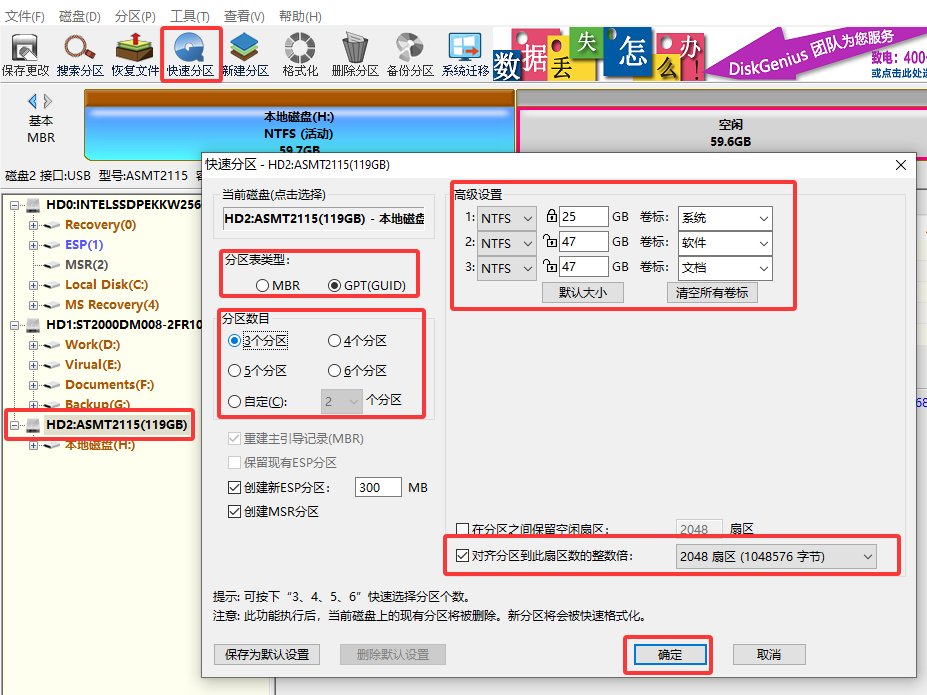
Task: Open partition 1 file system NTFS dropdown
Action: (x=507, y=218)
